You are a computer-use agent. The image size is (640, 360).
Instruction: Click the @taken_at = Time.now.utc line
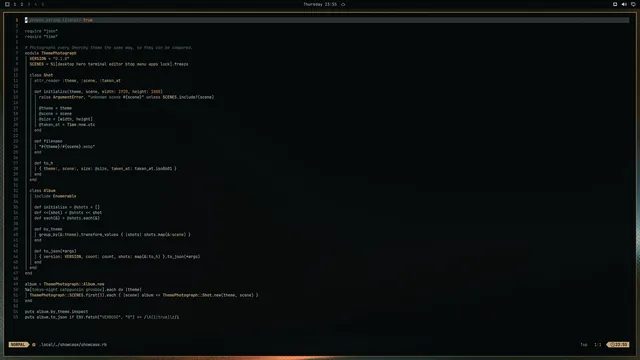(x=67, y=124)
